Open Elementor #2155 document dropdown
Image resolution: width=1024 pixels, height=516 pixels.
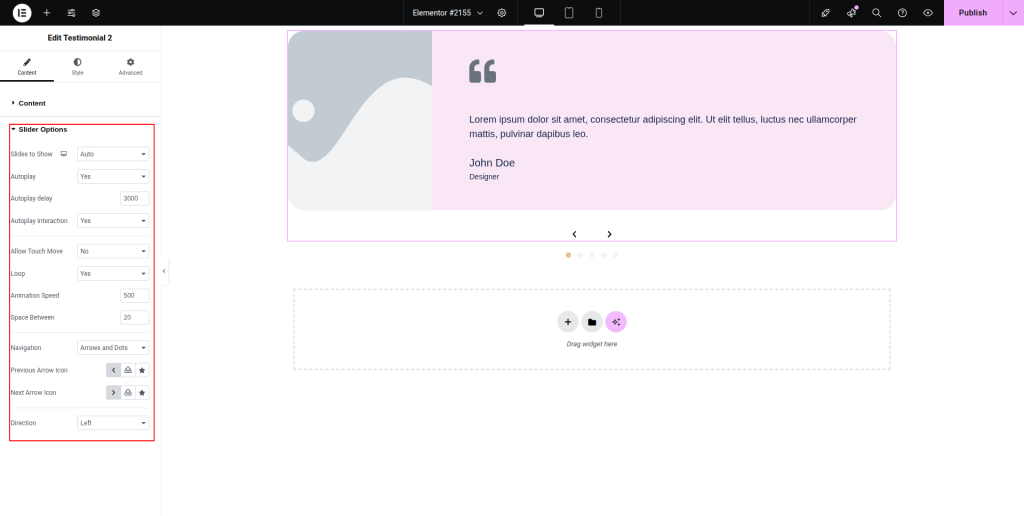[447, 12]
